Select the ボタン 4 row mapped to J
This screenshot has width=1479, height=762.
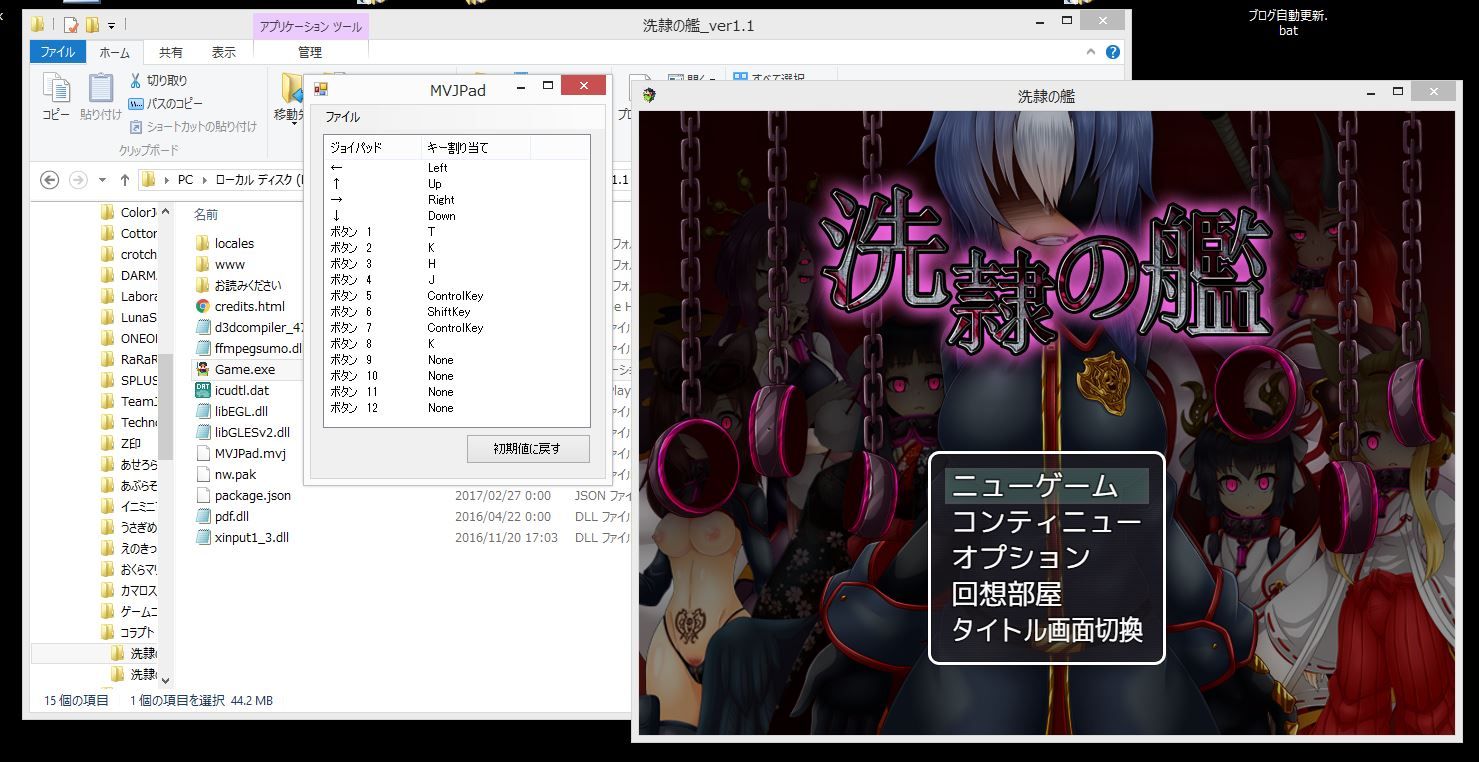[456, 280]
